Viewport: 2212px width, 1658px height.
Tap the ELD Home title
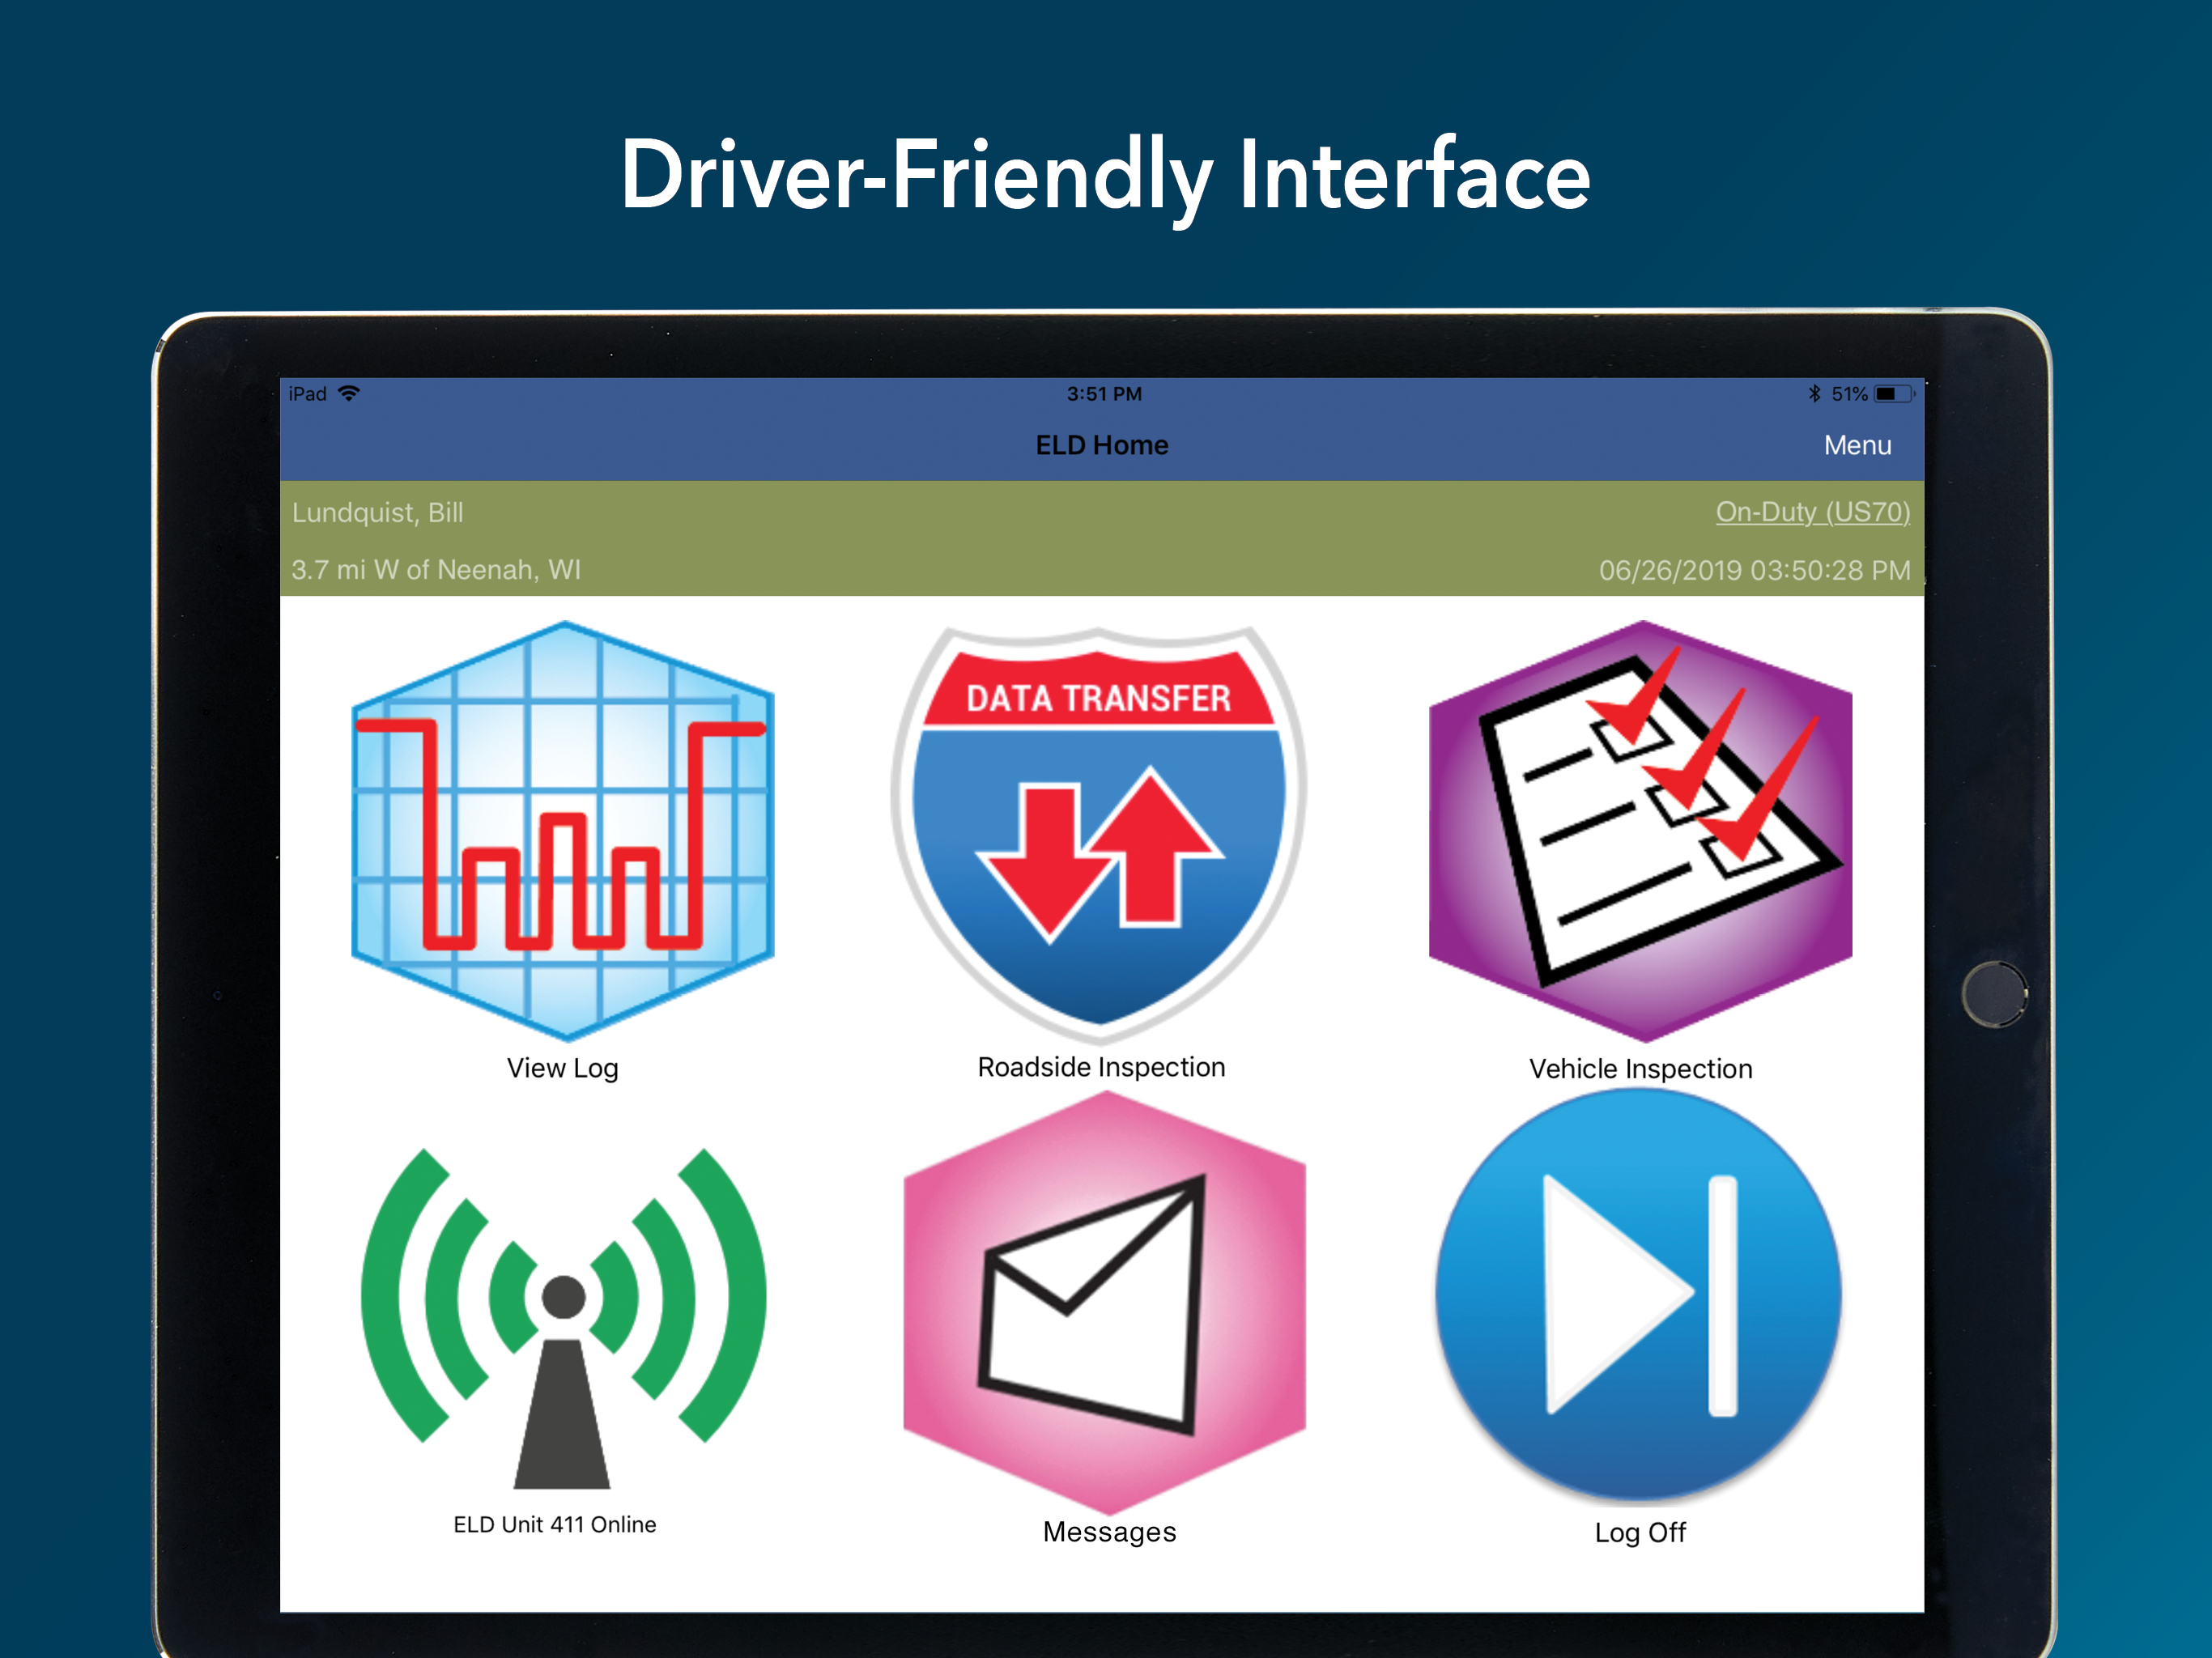[1101, 445]
